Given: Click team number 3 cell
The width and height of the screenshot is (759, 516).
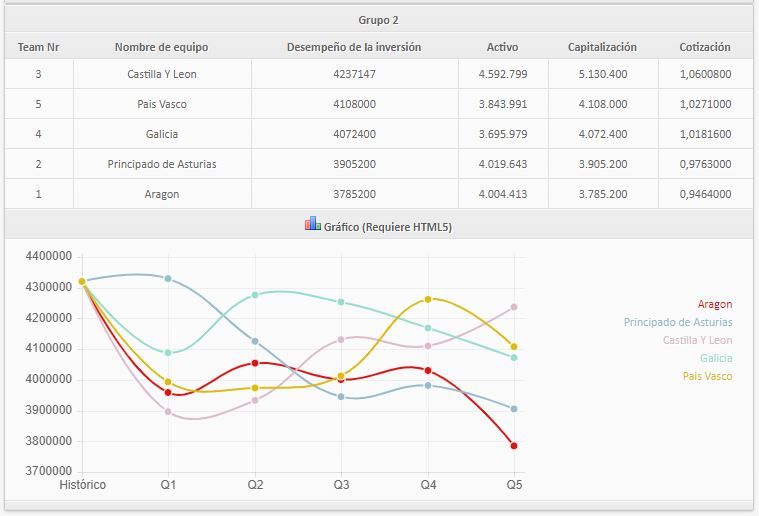Looking at the screenshot, I should point(38,74).
